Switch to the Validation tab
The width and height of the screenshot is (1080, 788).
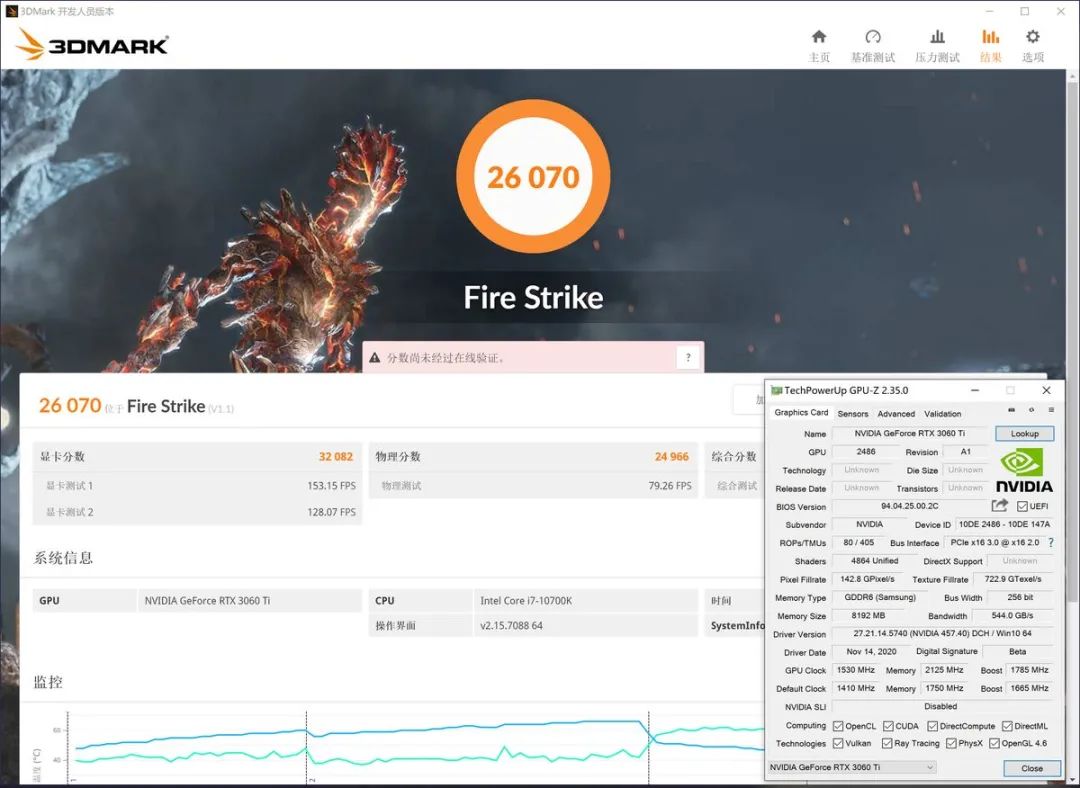pos(942,414)
